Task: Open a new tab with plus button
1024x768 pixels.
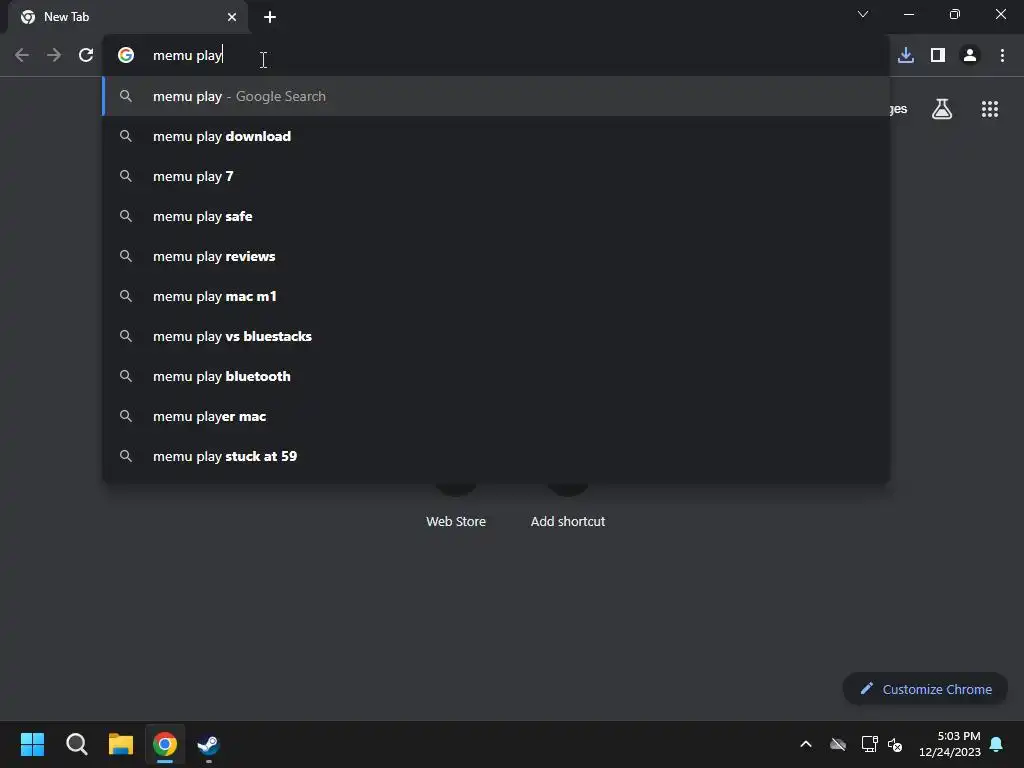Action: (270, 17)
